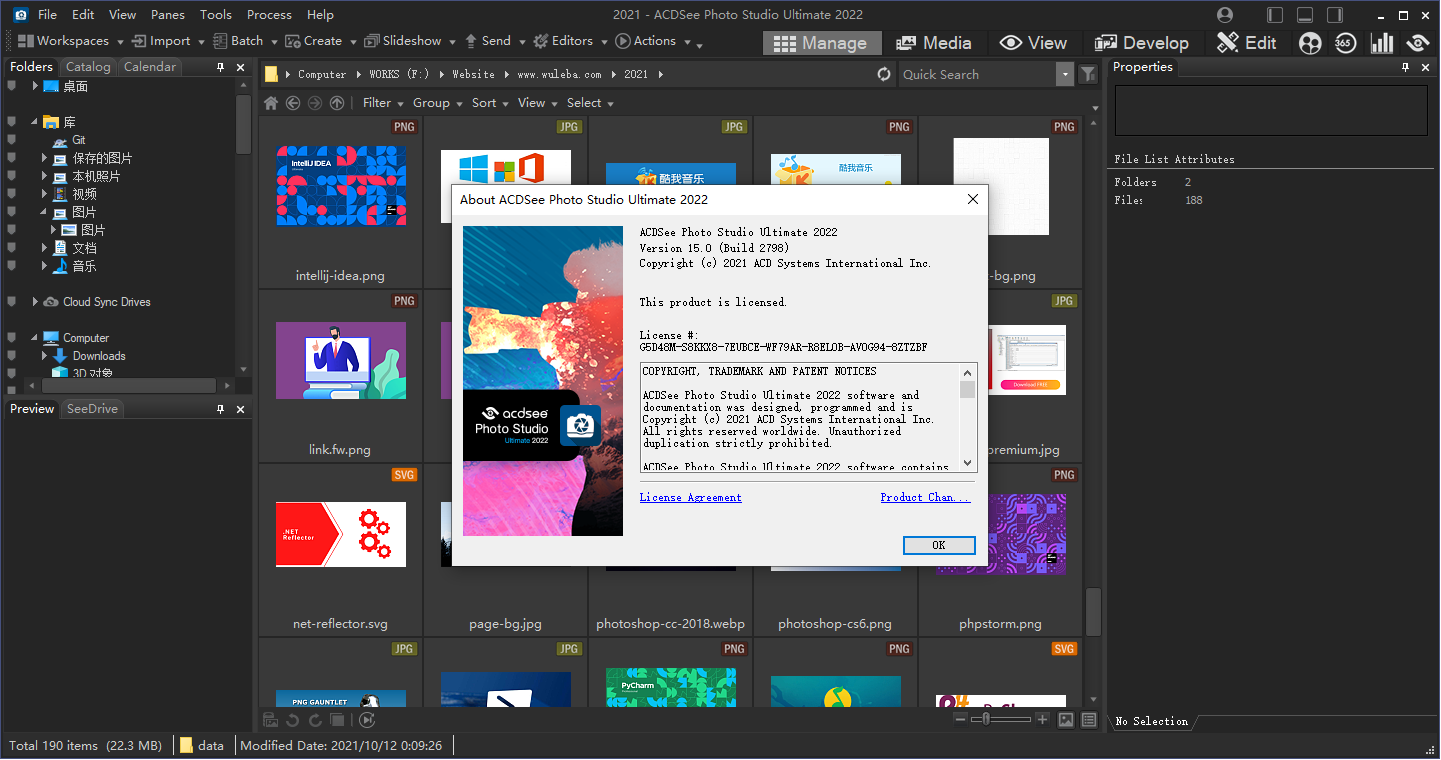
Task: Refresh the file list
Action: coord(884,74)
